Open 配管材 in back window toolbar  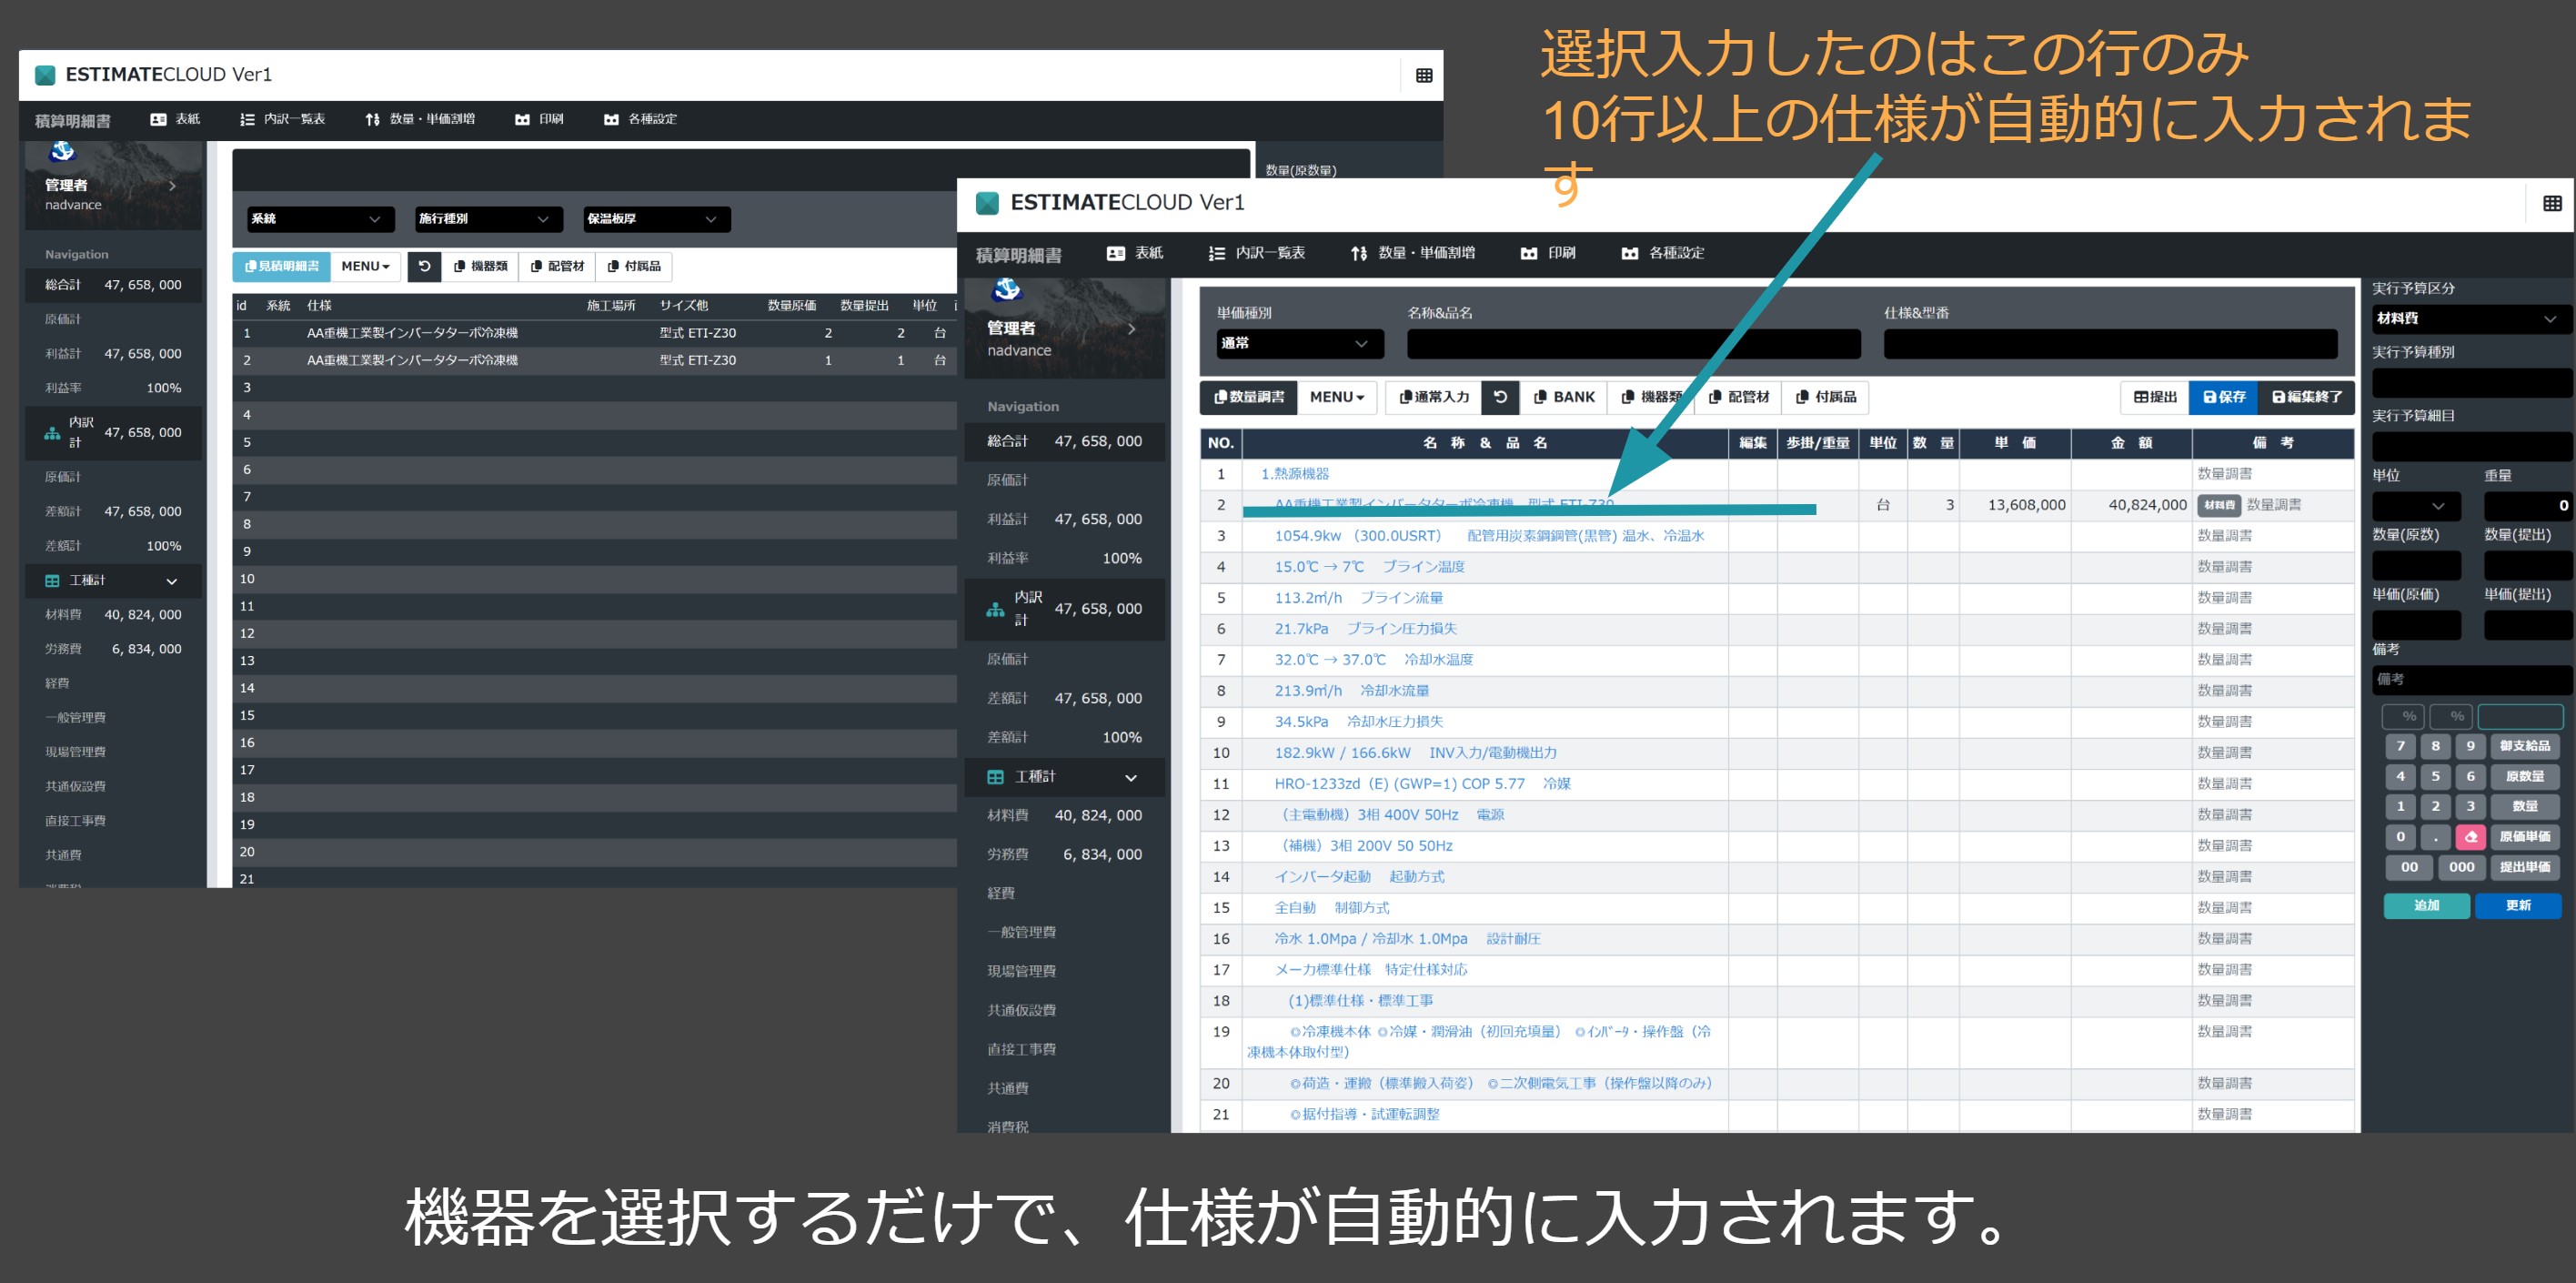[557, 266]
